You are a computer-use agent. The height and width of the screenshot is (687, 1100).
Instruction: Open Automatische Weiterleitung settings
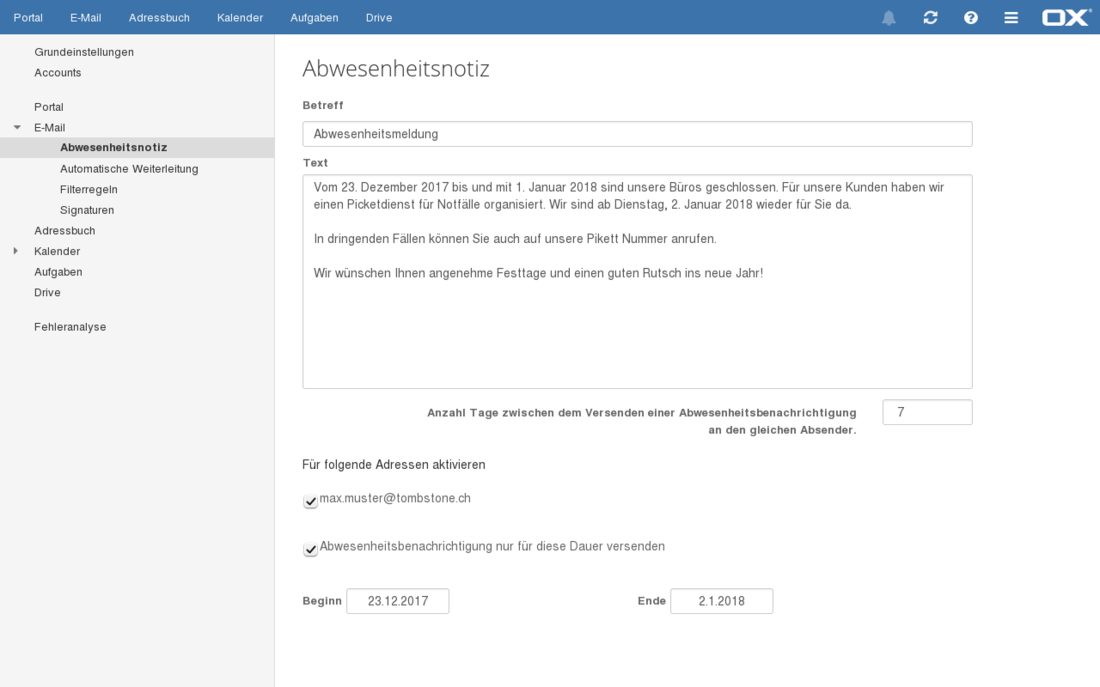point(129,169)
